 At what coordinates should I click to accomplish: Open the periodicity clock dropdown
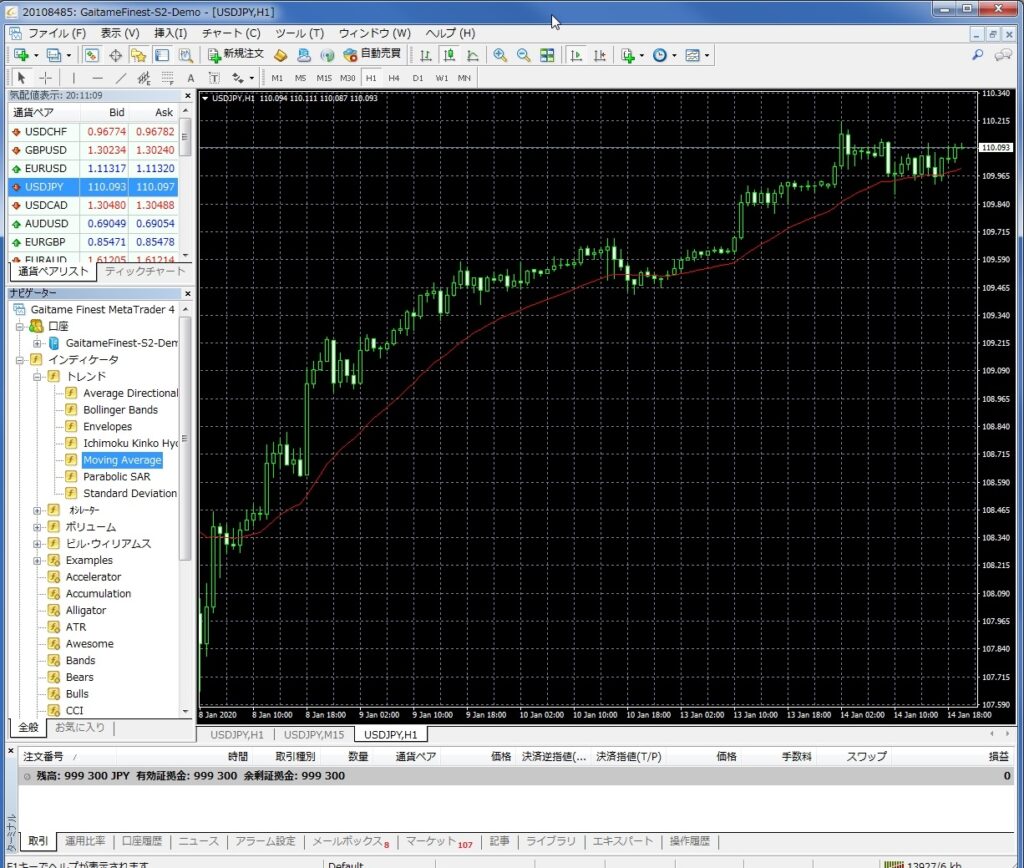click(x=664, y=55)
